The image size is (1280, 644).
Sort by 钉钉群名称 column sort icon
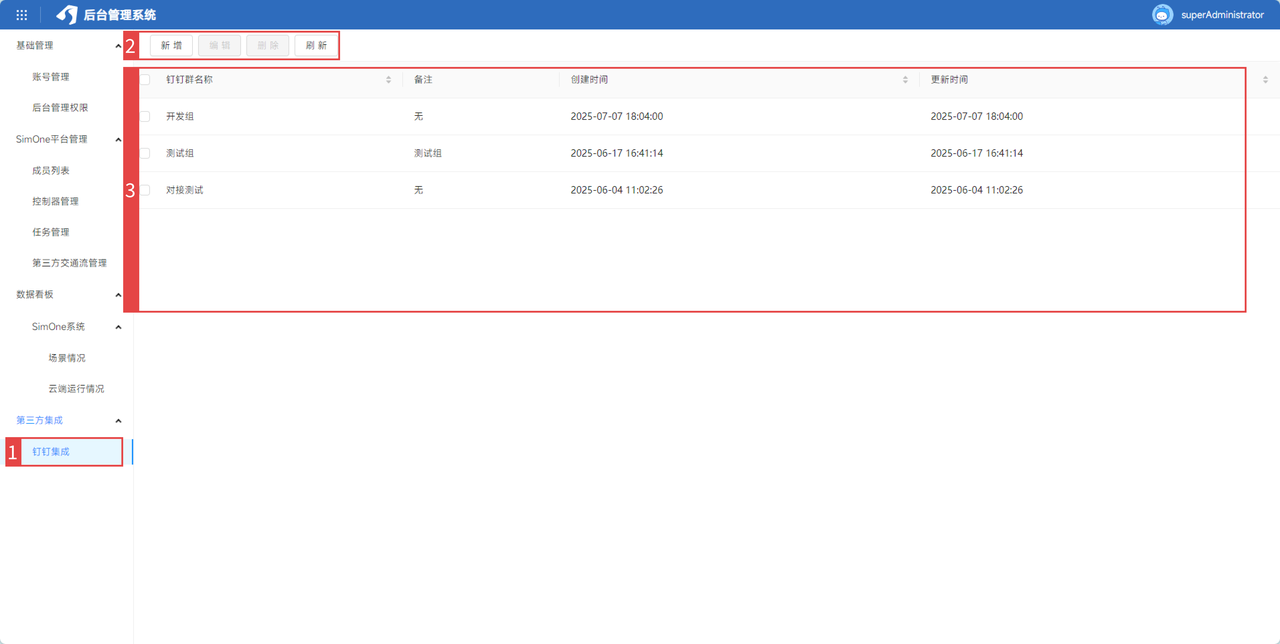[x=389, y=80]
